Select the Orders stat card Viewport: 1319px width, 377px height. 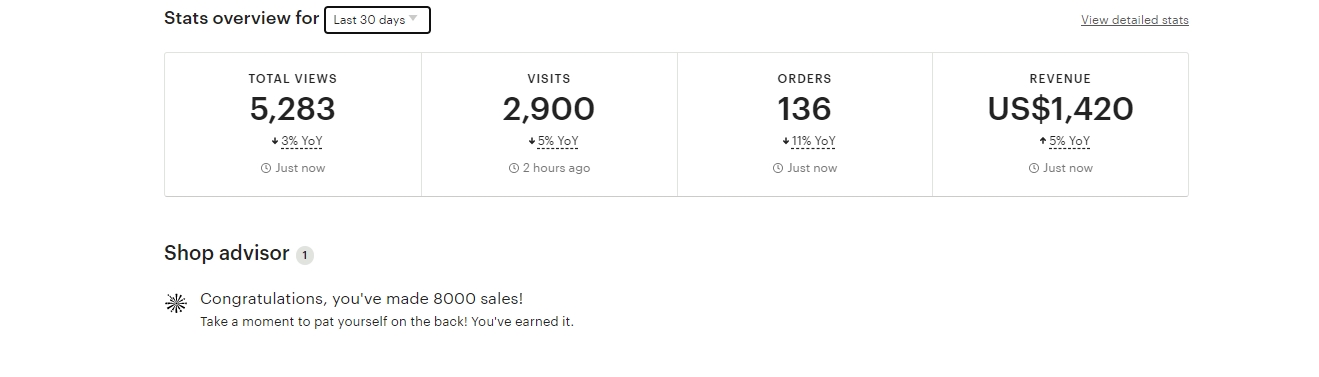805,124
